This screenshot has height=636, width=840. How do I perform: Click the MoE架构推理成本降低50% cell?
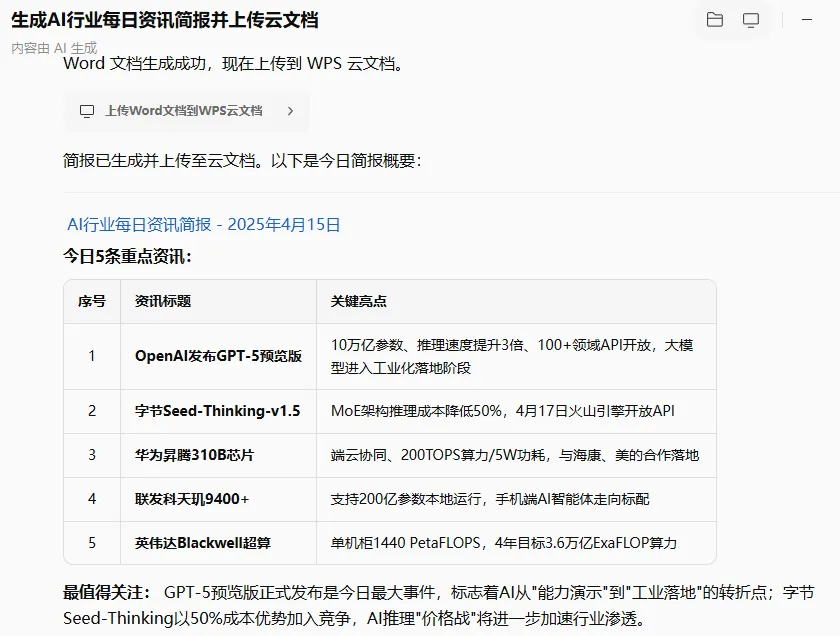516,411
